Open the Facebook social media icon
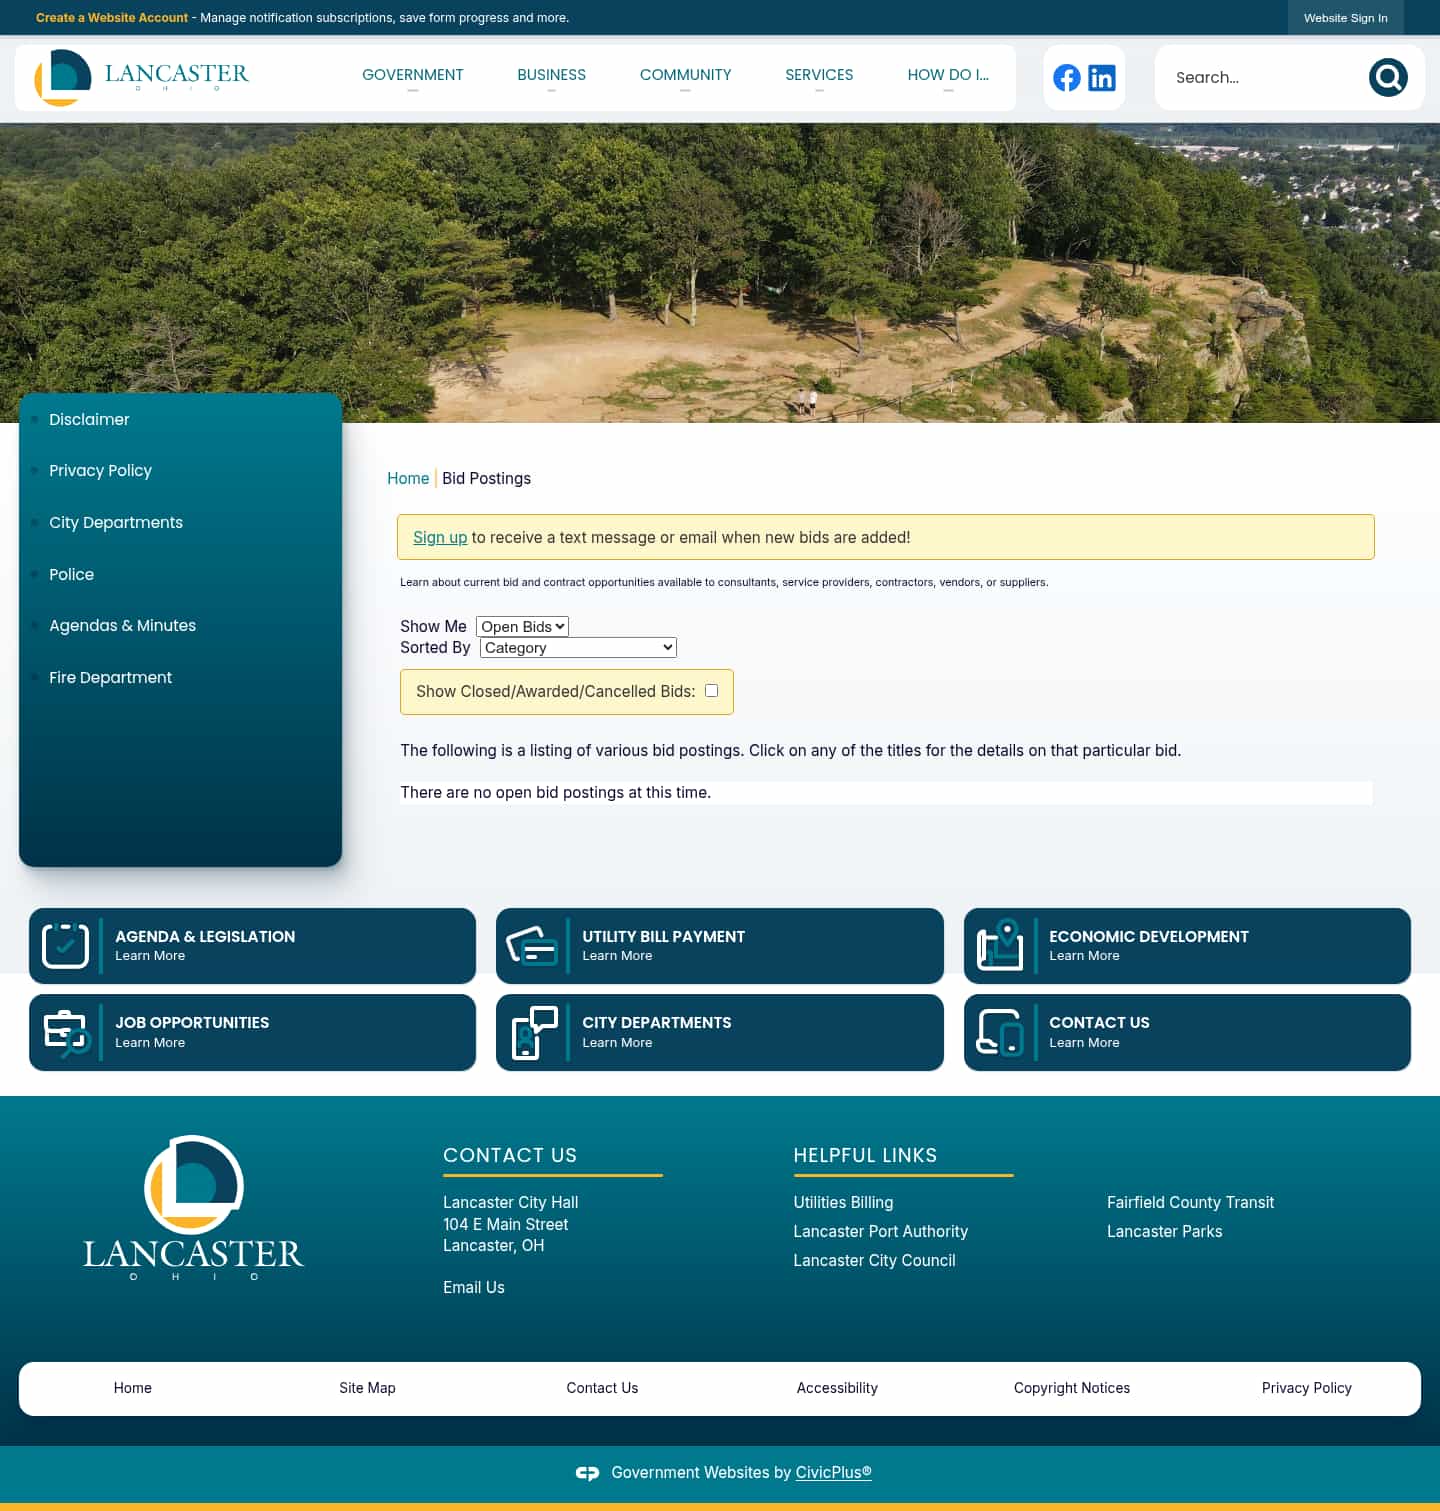The width and height of the screenshot is (1440, 1511). 1066,77
